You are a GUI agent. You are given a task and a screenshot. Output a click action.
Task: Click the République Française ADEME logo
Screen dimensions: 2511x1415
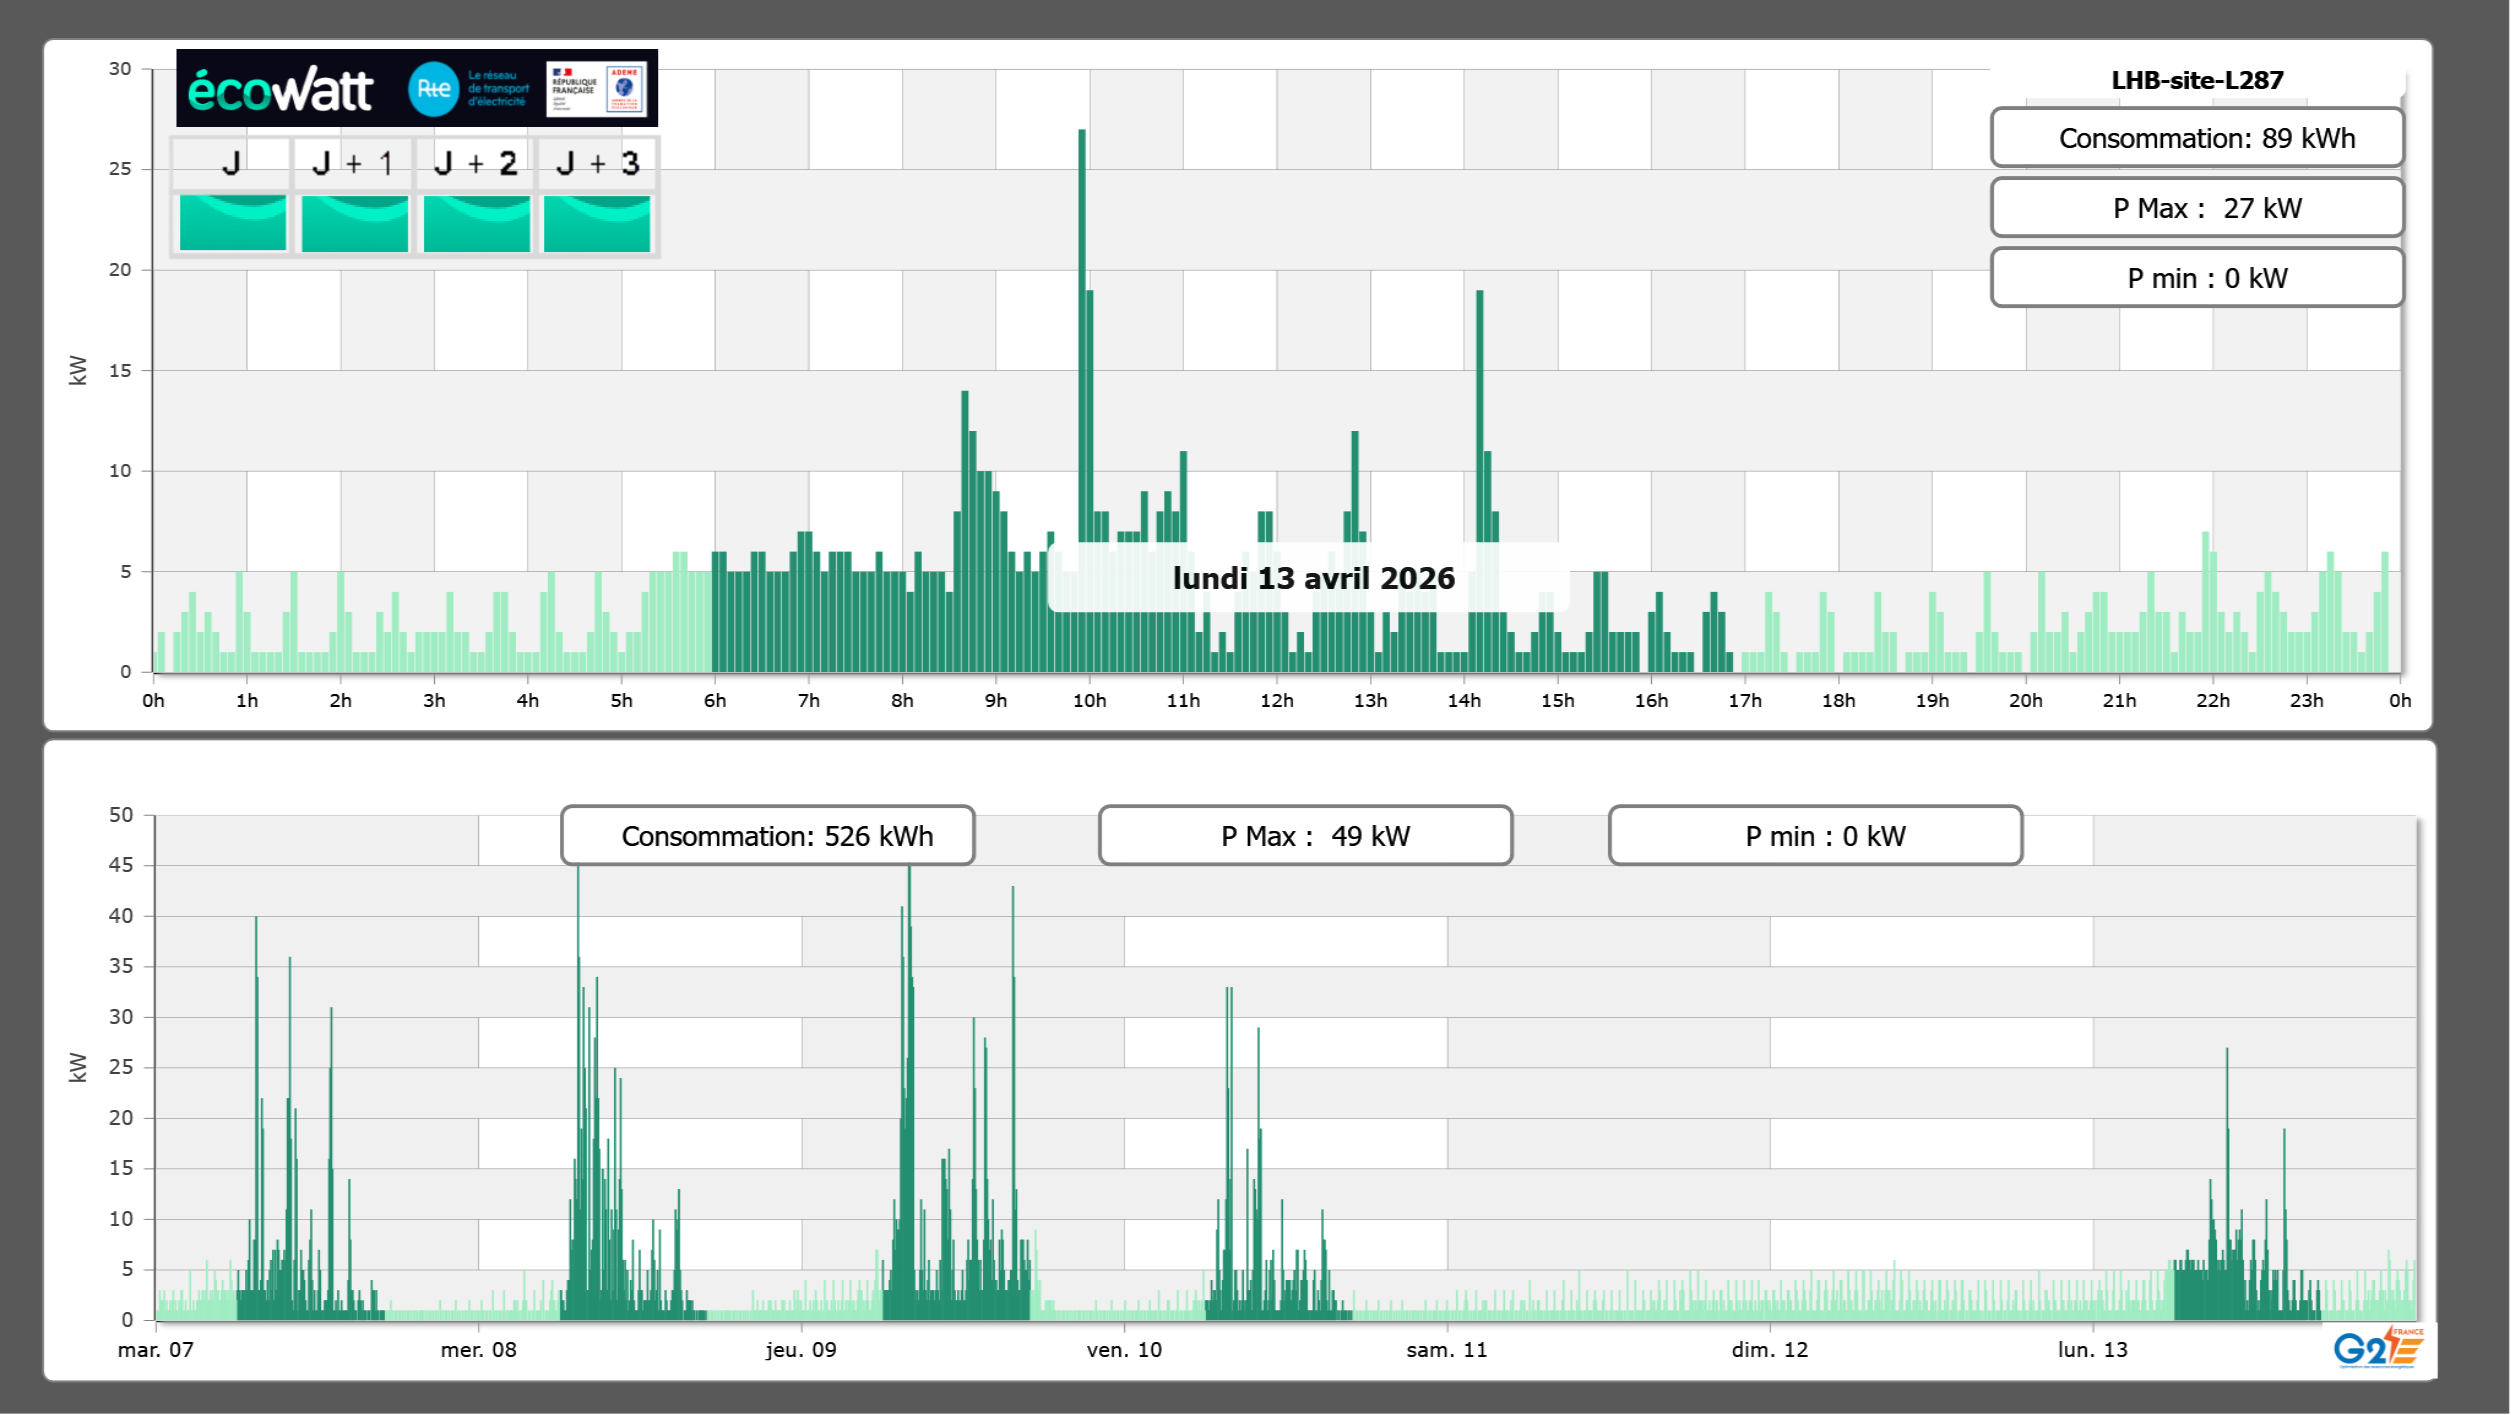point(597,89)
